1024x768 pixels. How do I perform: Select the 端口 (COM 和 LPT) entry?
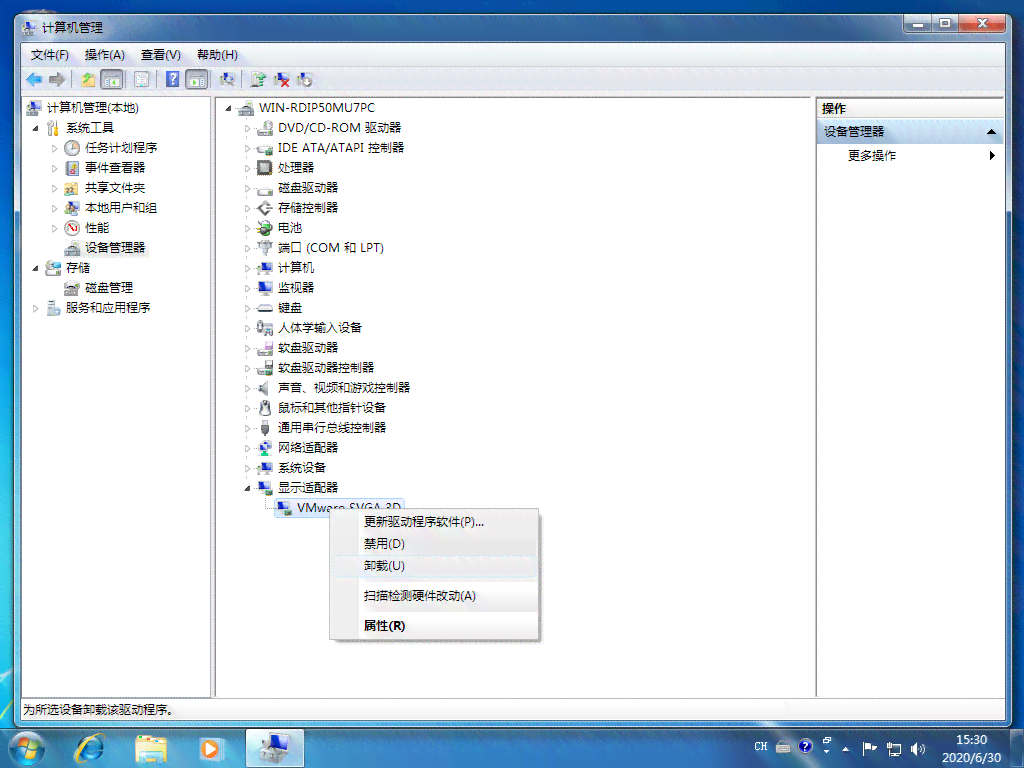[x=330, y=248]
